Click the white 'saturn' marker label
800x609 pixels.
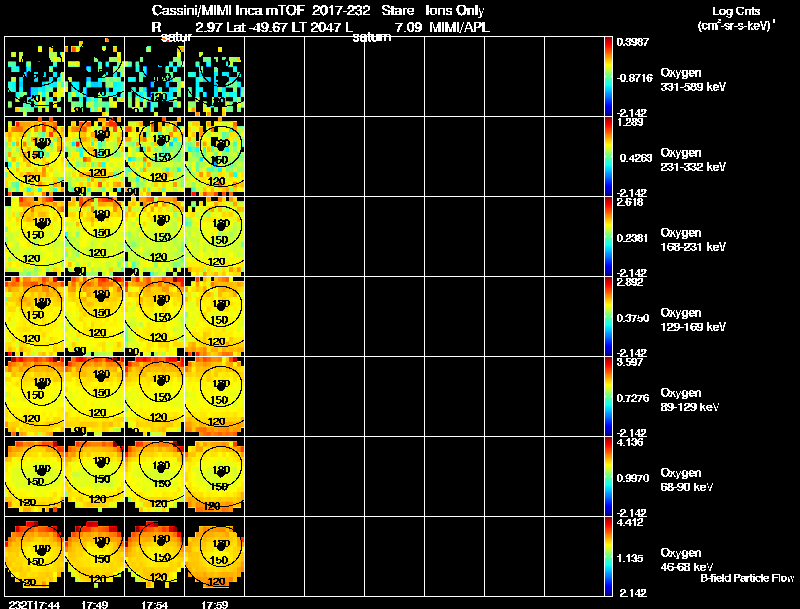pyautogui.click(x=372, y=37)
